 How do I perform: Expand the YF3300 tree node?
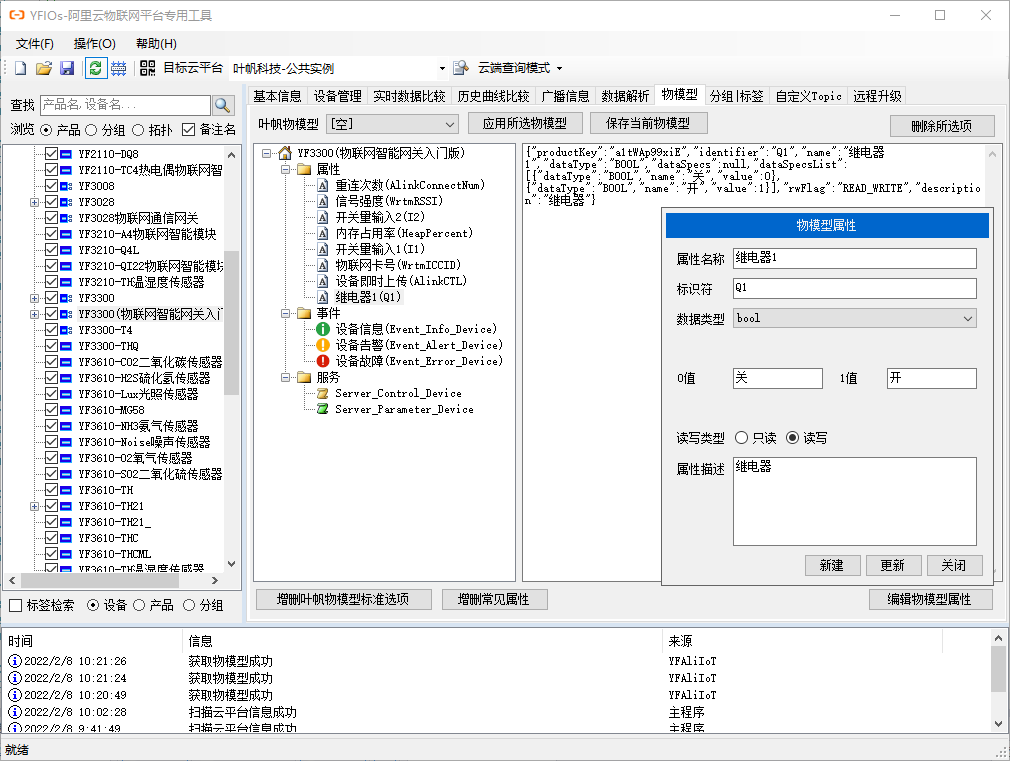click(x=34, y=298)
